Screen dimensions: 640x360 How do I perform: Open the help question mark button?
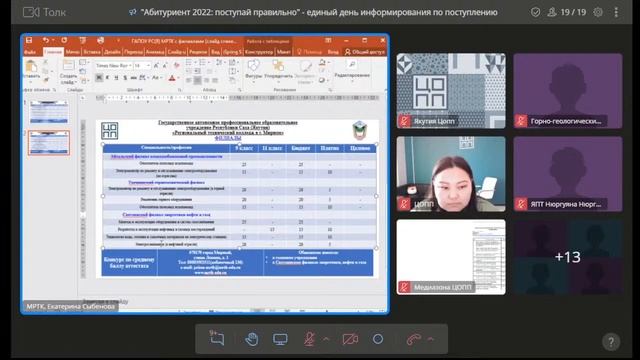coord(611,342)
